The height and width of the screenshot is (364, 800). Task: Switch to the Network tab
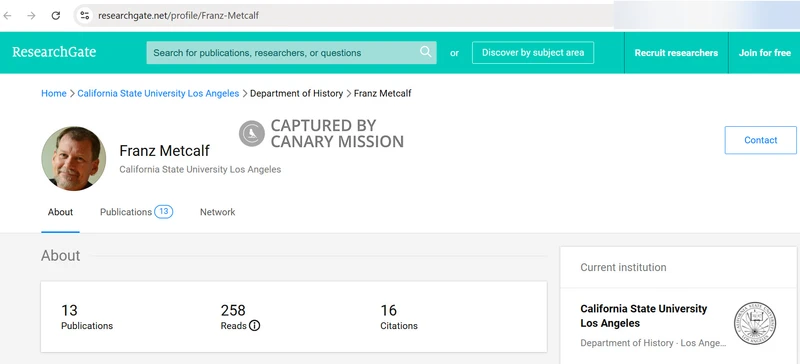click(x=217, y=212)
